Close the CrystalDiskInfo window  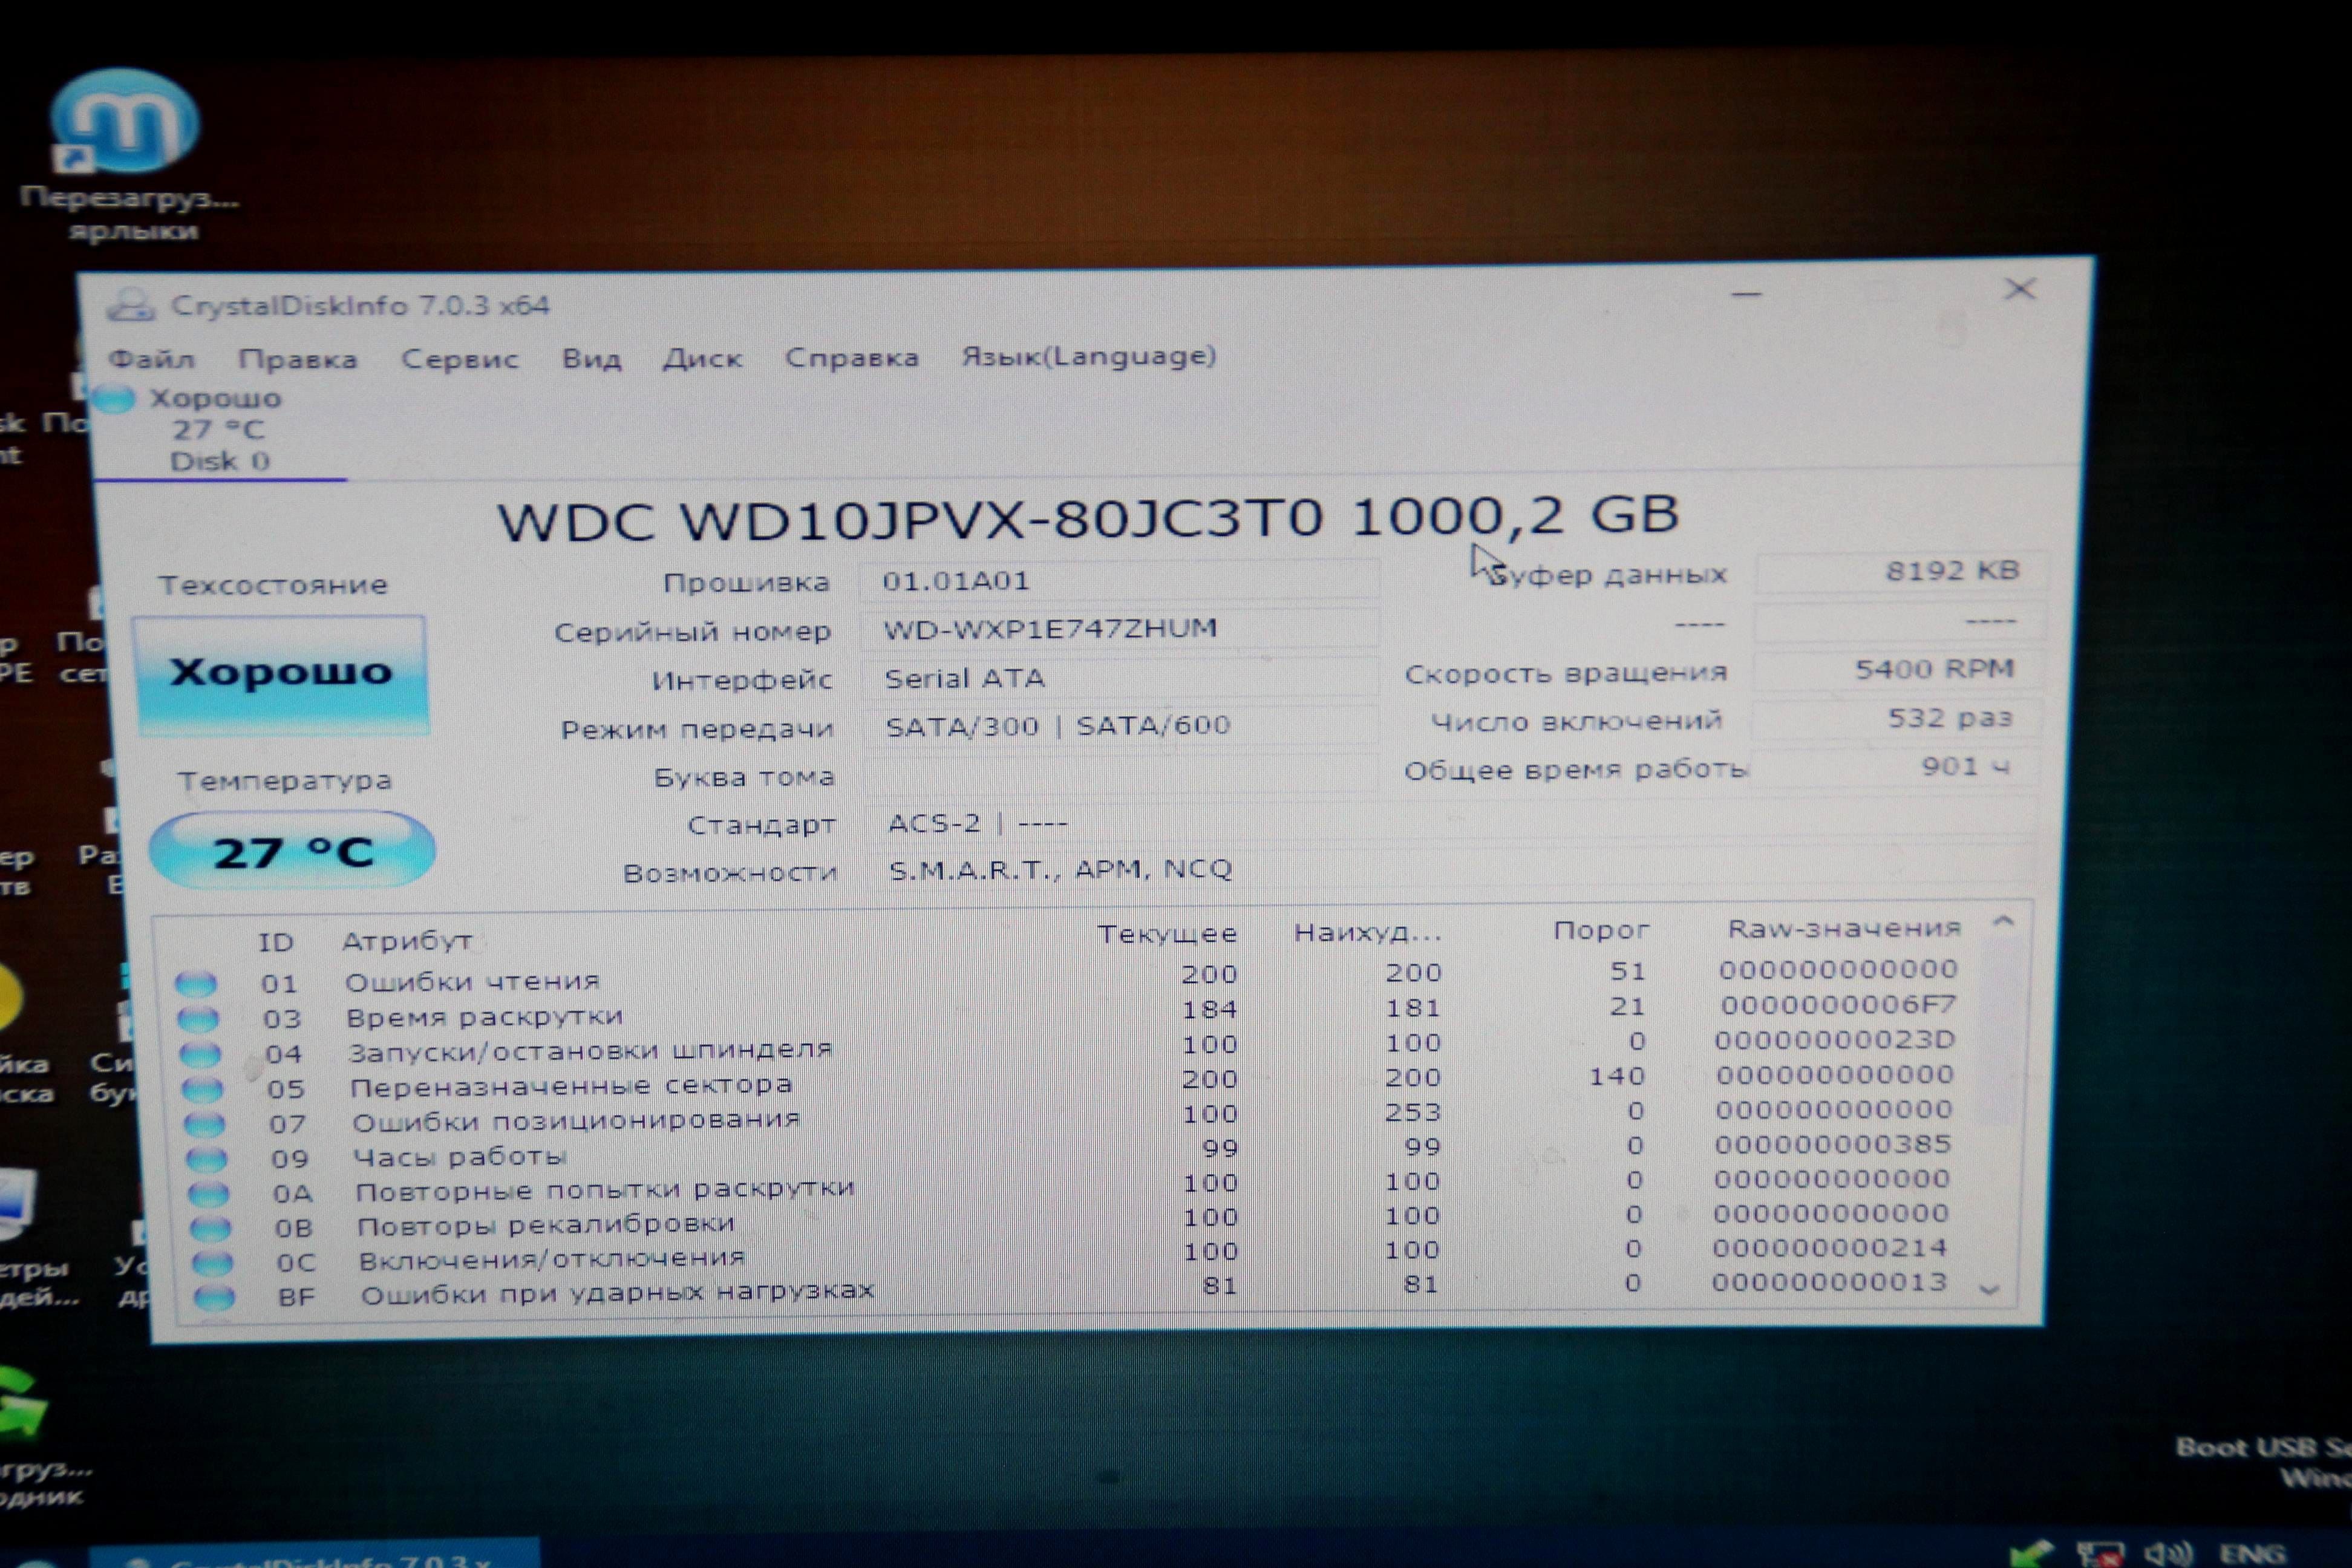click(2020, 289)
